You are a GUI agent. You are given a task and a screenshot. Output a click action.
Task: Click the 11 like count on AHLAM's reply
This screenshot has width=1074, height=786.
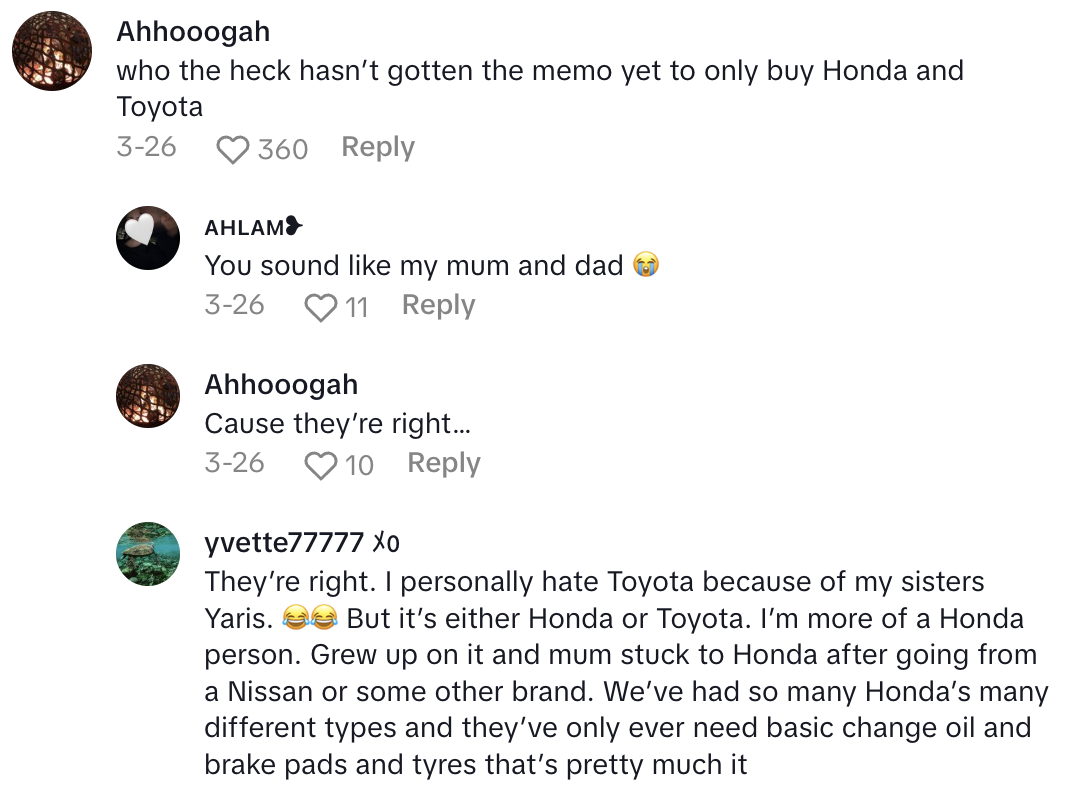(x=357, y=308)
